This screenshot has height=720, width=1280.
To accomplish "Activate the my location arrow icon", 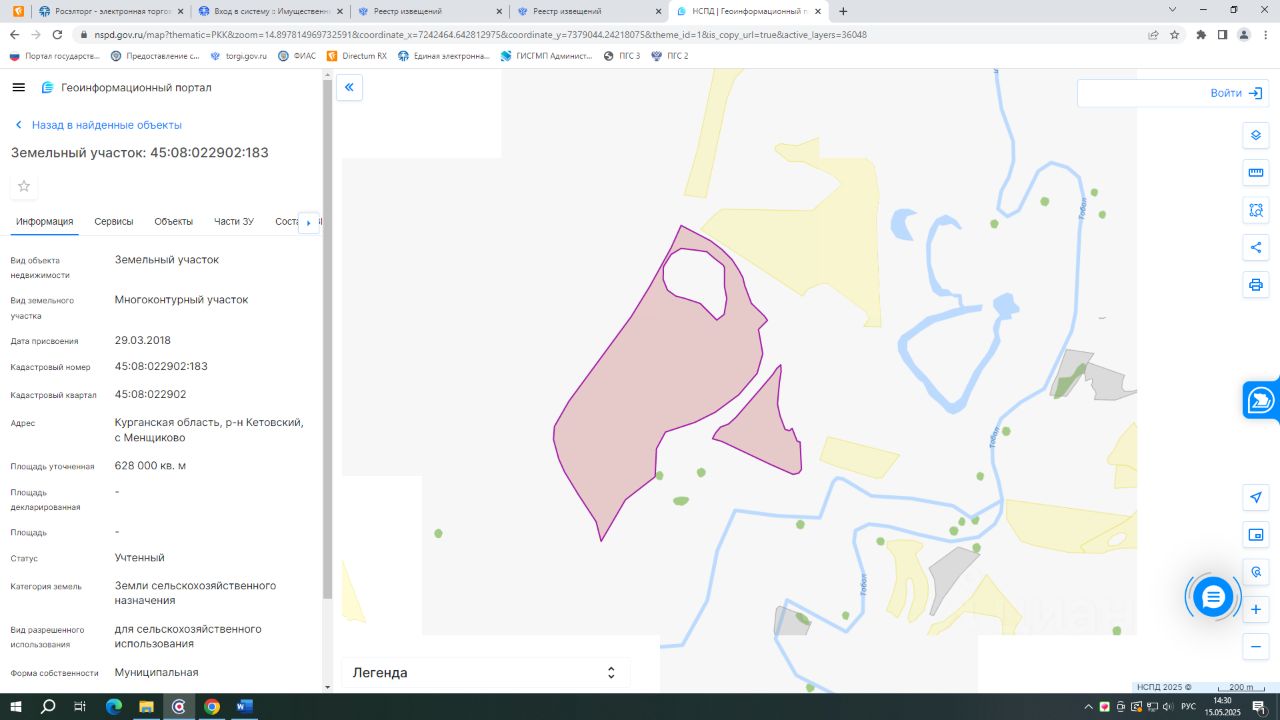I will 1256,498.
